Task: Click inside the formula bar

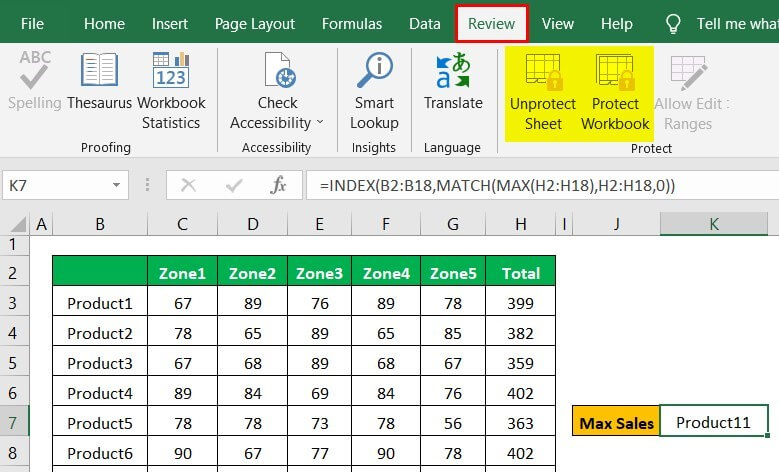Action: click(543, 185)
